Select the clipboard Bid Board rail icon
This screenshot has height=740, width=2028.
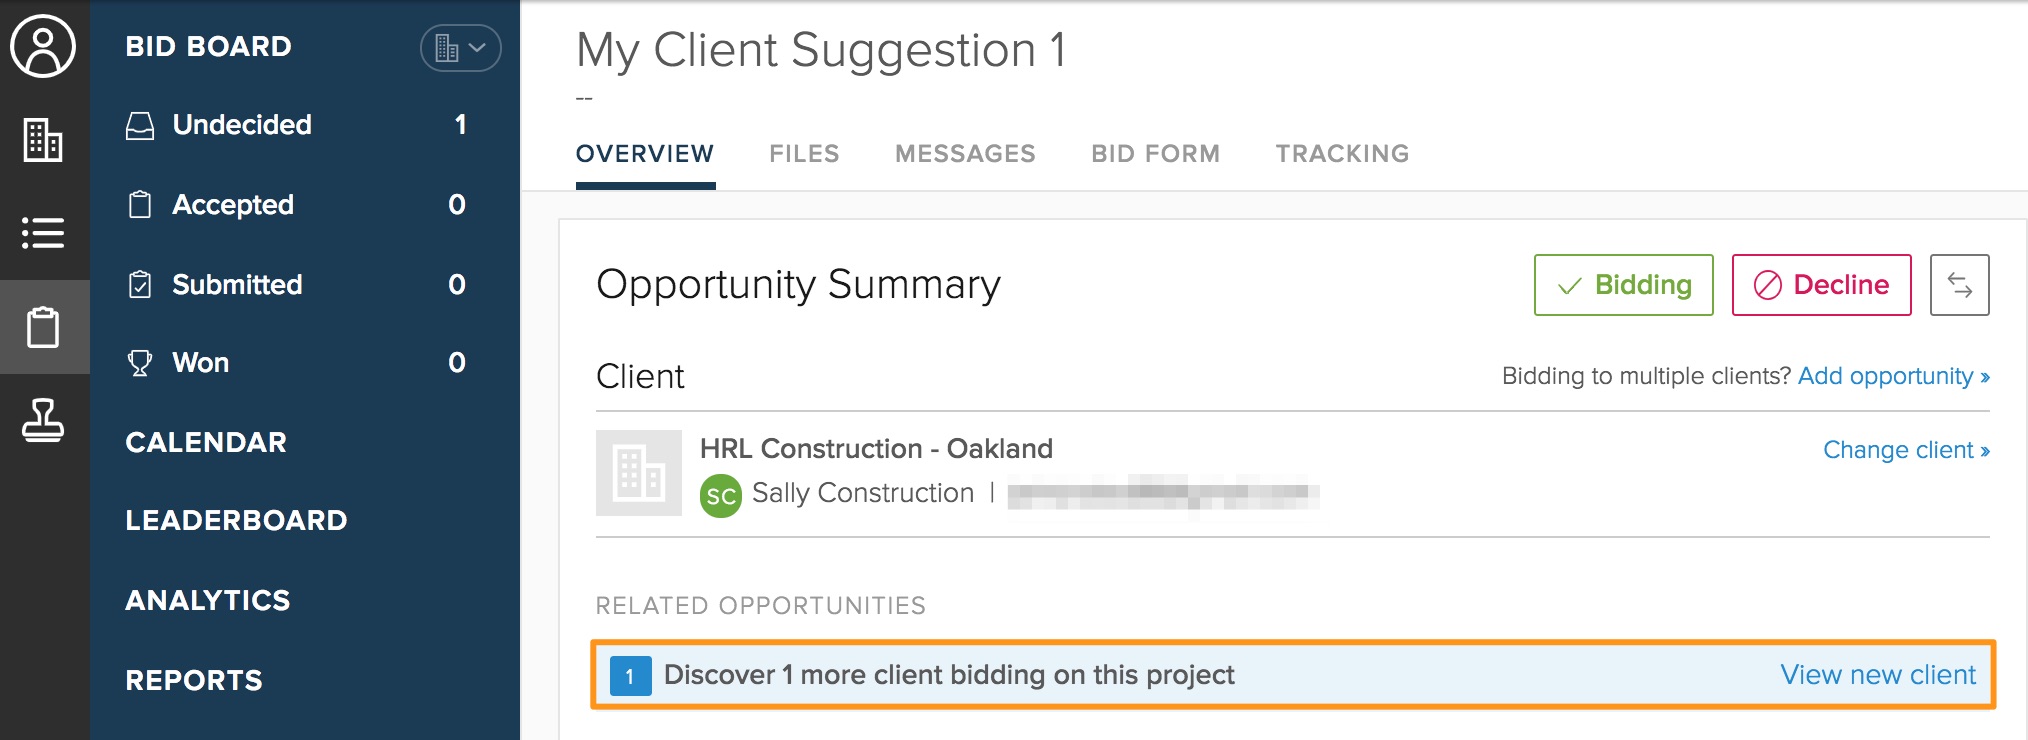[x=43, y=327]
